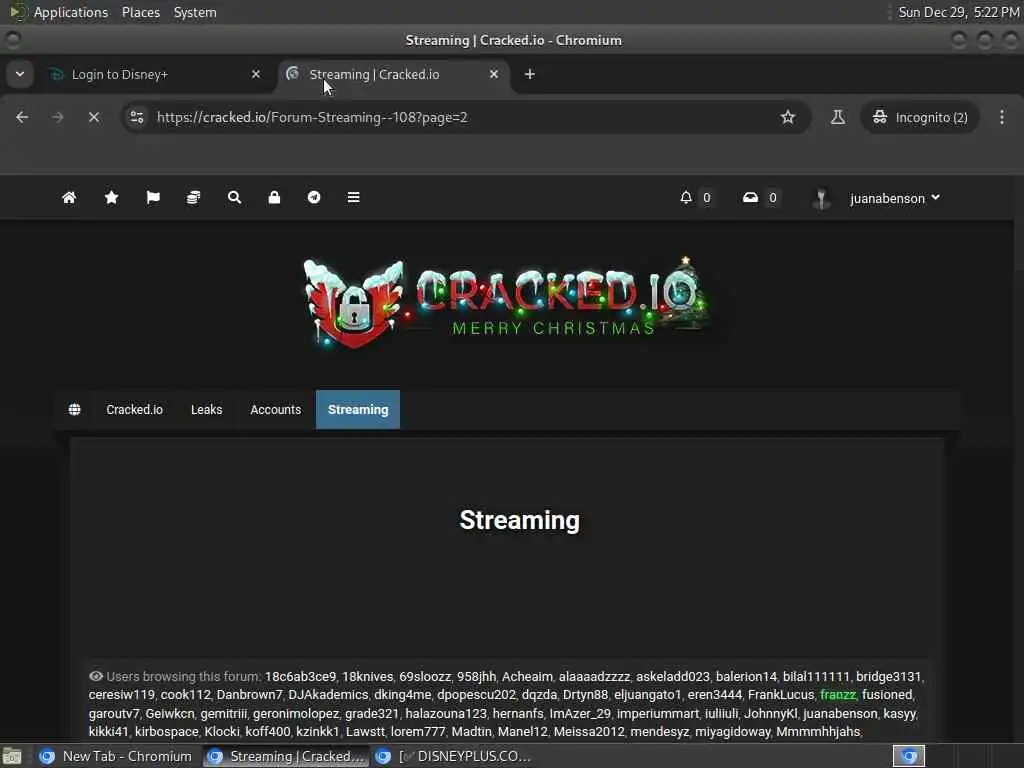Select the Streaming breadcrumb tab

358,409
